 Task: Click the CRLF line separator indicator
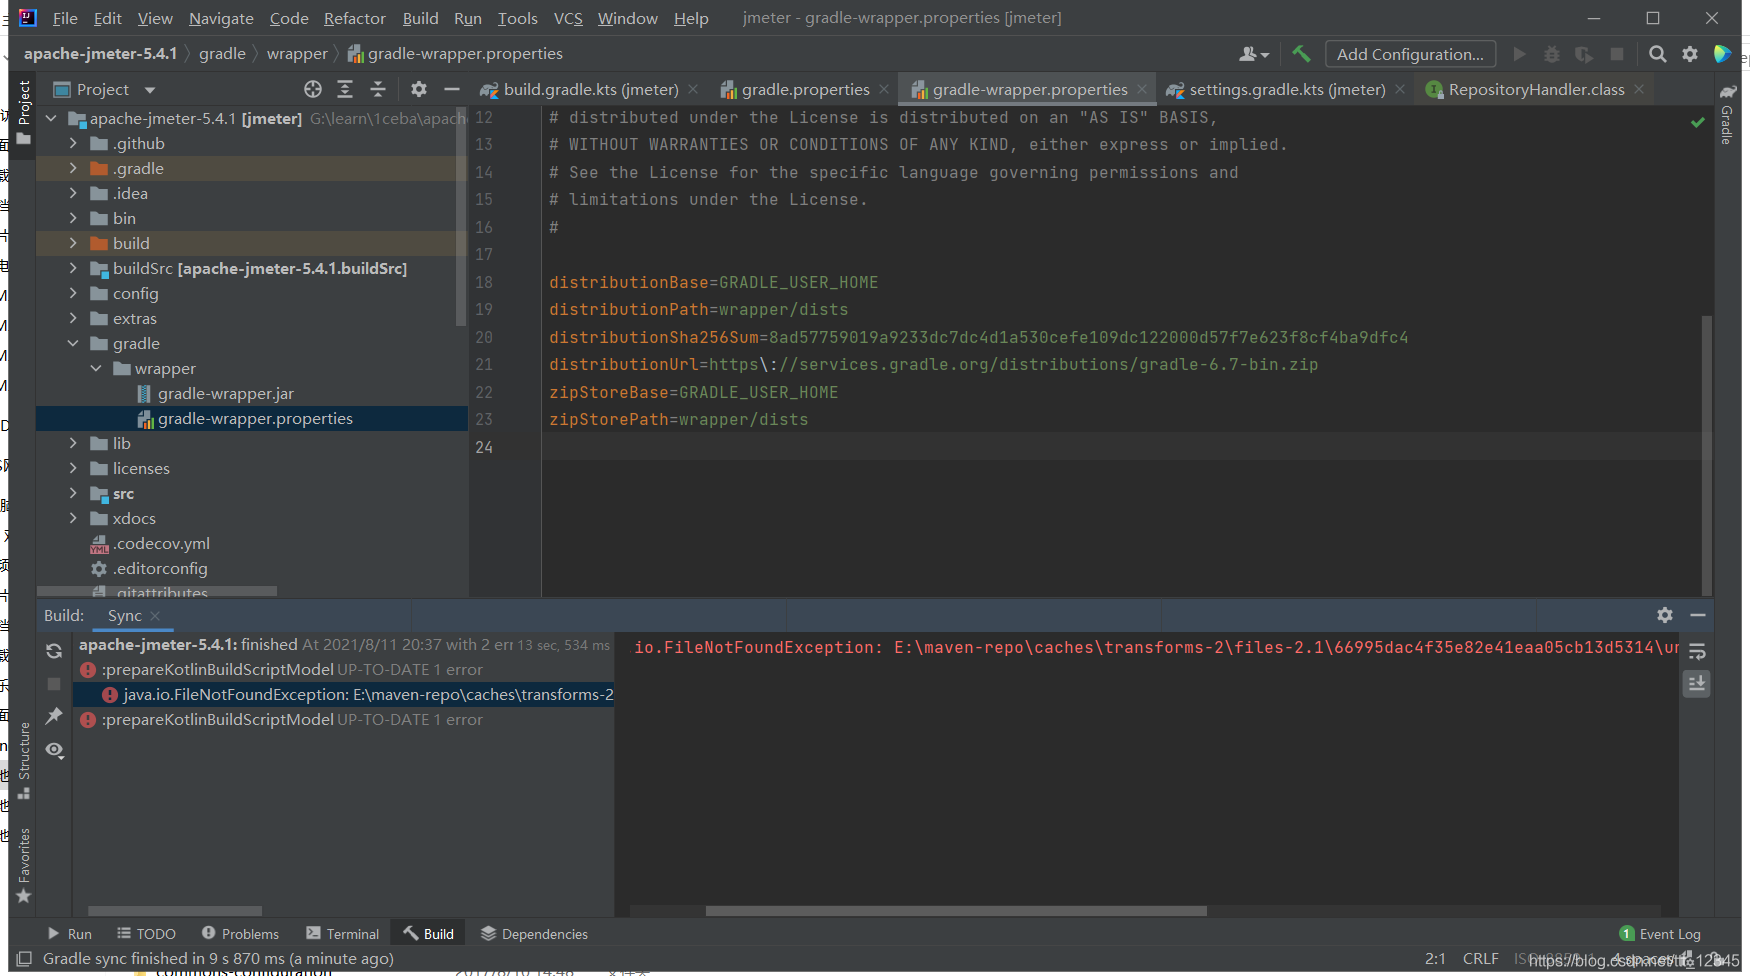(1480, 959)
